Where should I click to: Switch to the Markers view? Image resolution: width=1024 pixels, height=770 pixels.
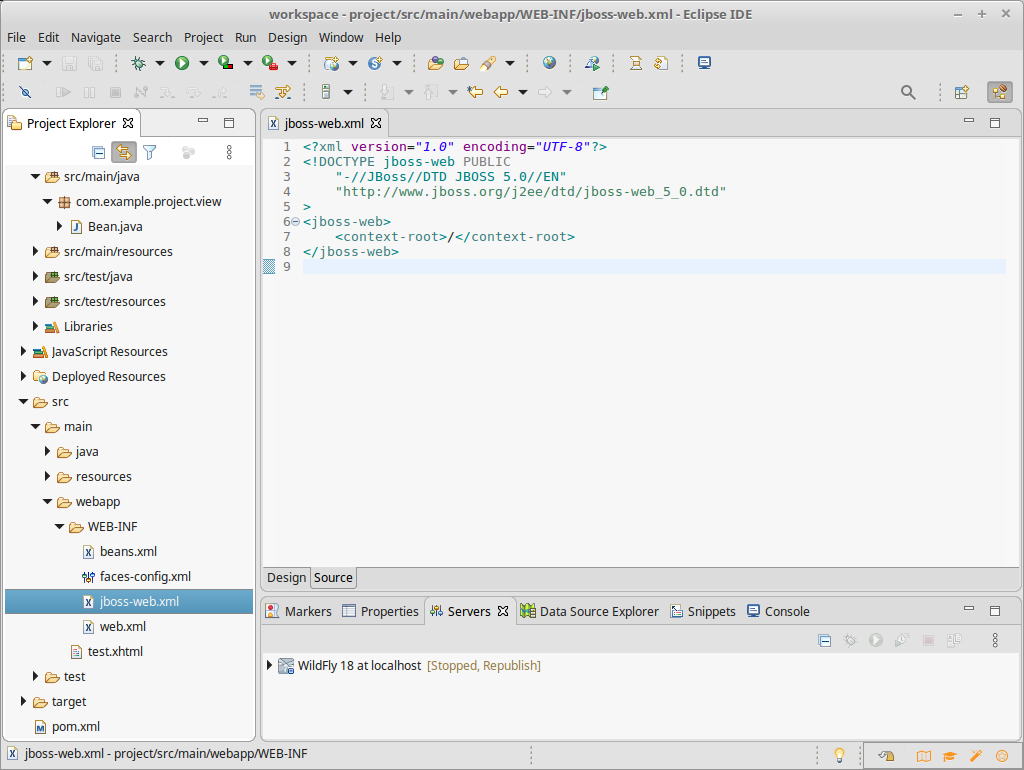click(308, 611)
